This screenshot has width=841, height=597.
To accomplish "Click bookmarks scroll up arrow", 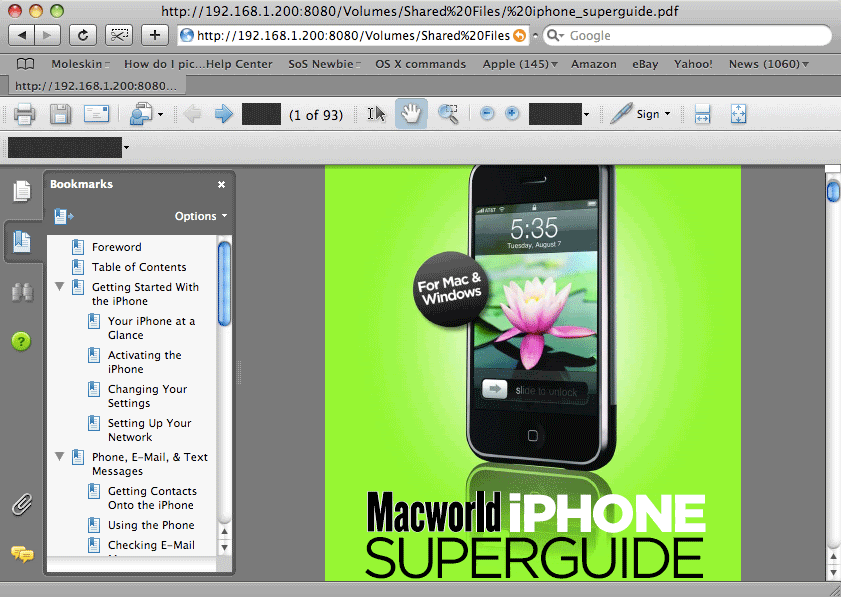I will [225, 532].
